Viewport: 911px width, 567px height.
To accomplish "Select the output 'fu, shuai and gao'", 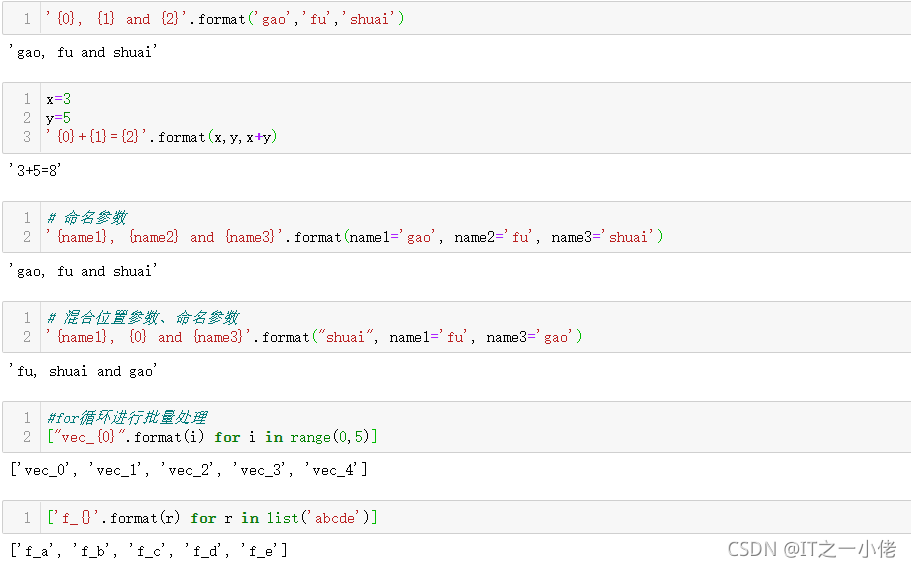I will pos(83,371).
